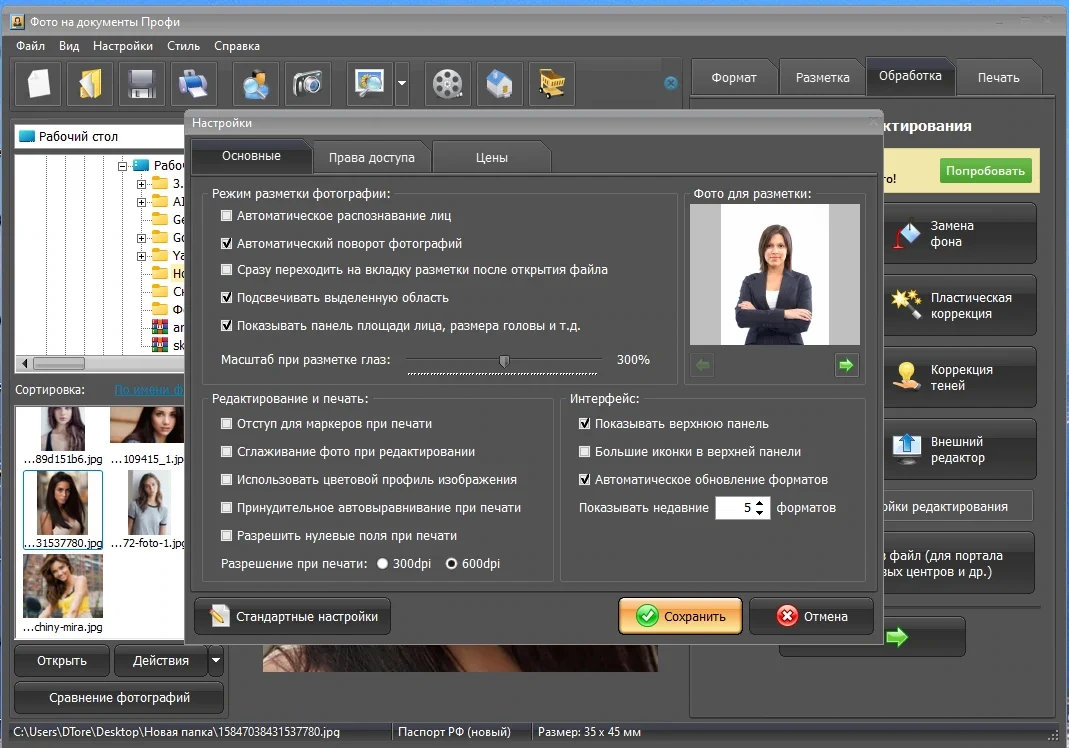Toggle Показывать панель площади лица checkbox
Screen dimensions: 1069x748
[226, 325]
